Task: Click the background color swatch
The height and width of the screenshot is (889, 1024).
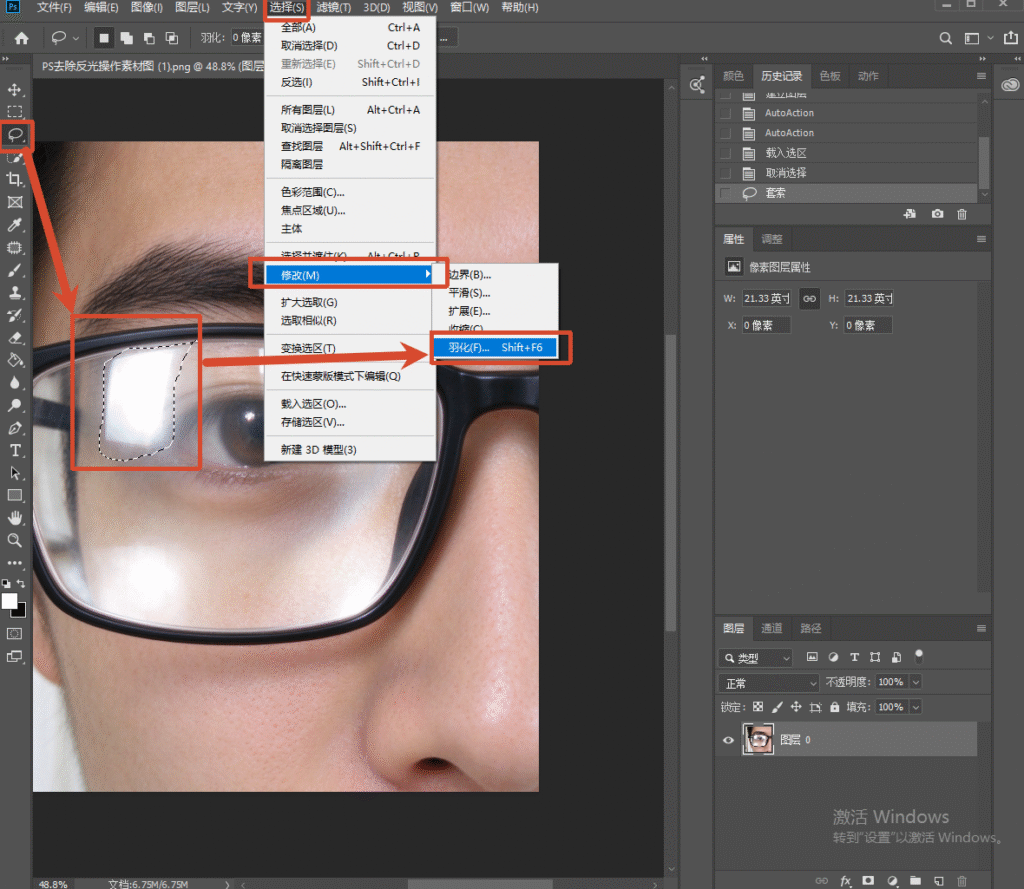Action: 20,611
